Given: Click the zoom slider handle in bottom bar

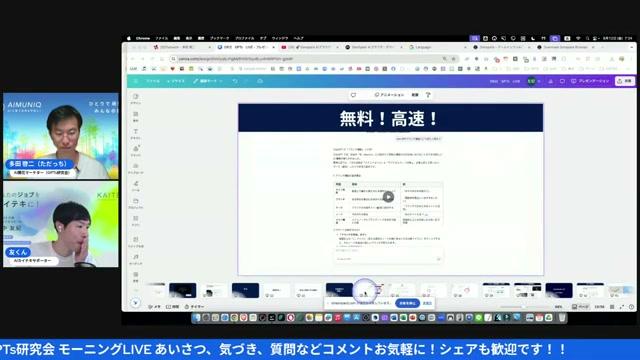Looking at the screenshot, I should click(x=523, y=307).
